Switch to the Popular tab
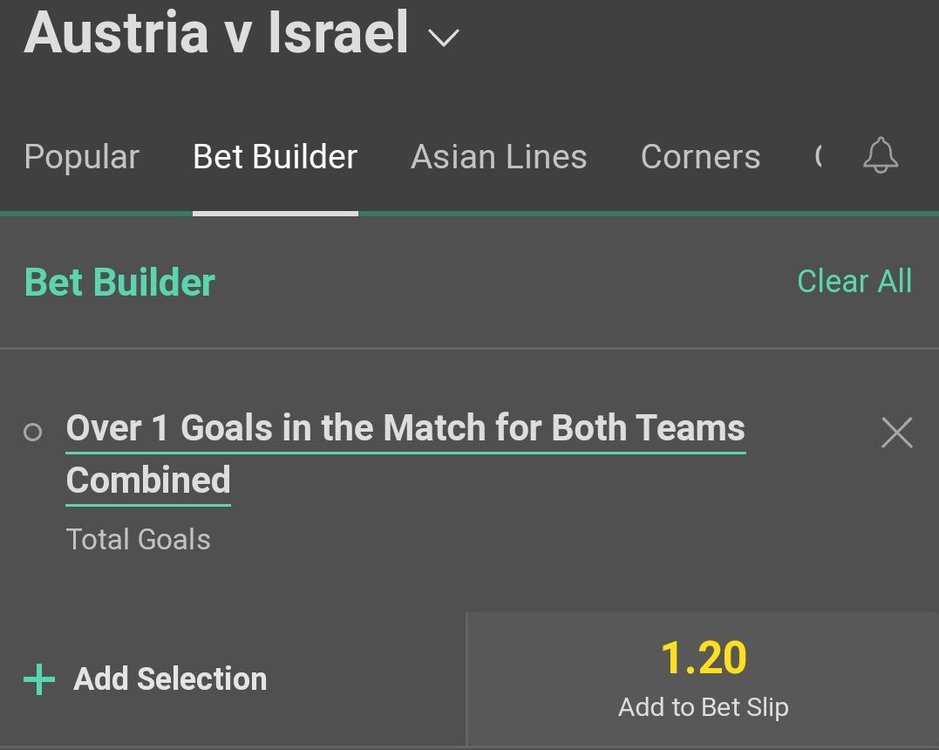 pos(81,157)
